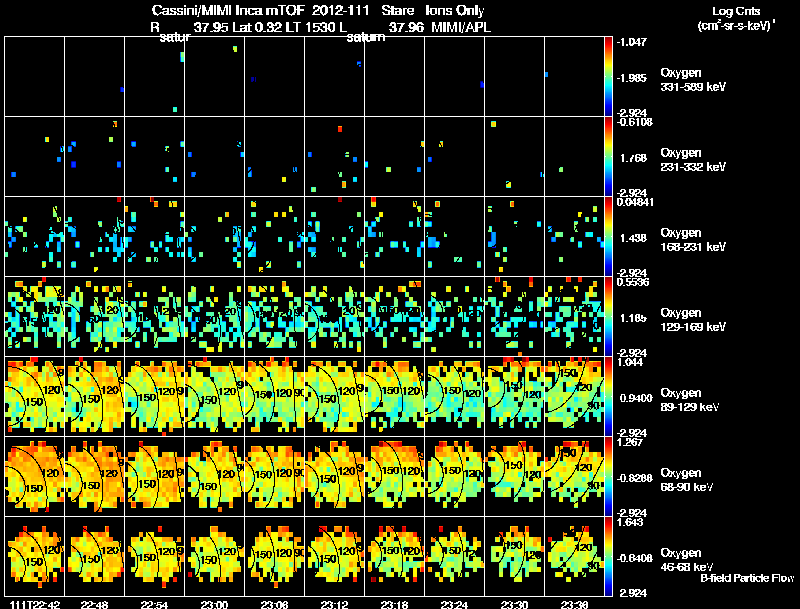This screenshot has height=609, width=800.
Task: Click the 22:54 panel in the 168-231 keV row
Action: coord(155,236)
